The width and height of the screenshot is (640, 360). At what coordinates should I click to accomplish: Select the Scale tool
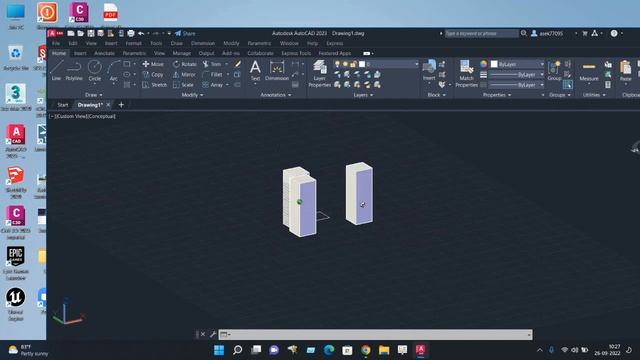pyautogui.click(x=183, y=85)
